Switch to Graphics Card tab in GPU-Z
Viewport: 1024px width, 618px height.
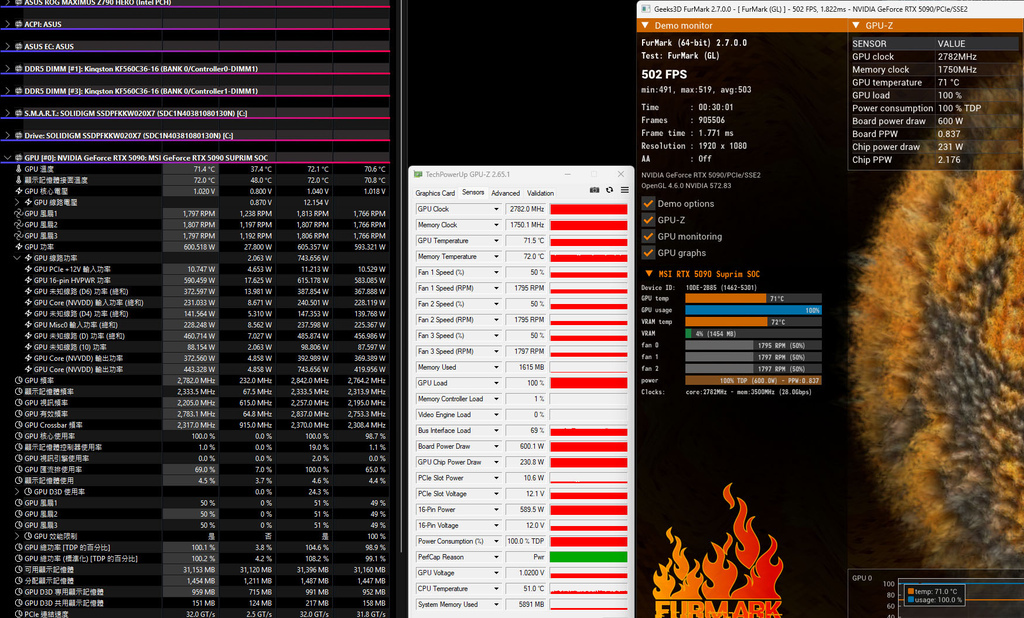click(x=435, y=193)
